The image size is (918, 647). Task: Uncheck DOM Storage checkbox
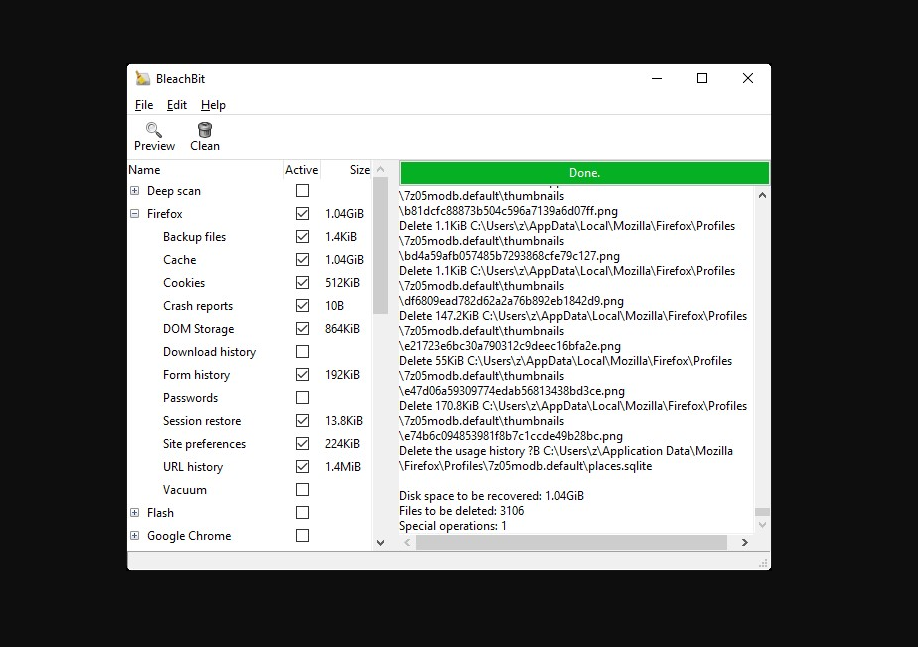302,328
